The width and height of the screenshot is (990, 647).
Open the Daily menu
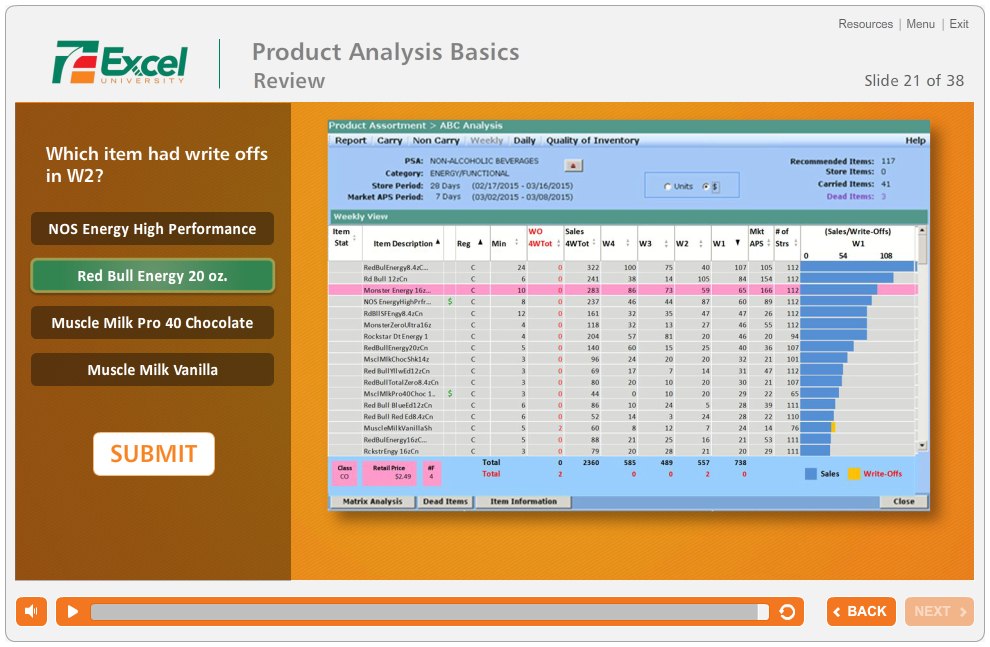click(524, 141)
